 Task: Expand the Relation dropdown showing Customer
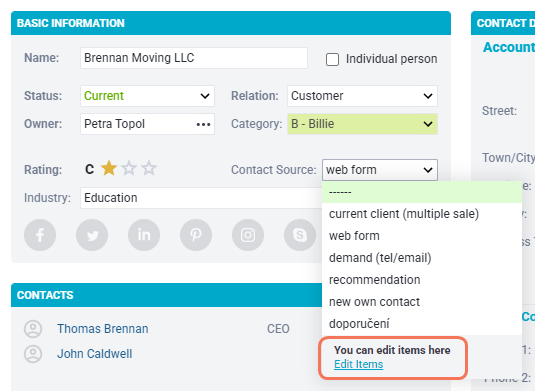pyautogui.click(x=362, y=96)
